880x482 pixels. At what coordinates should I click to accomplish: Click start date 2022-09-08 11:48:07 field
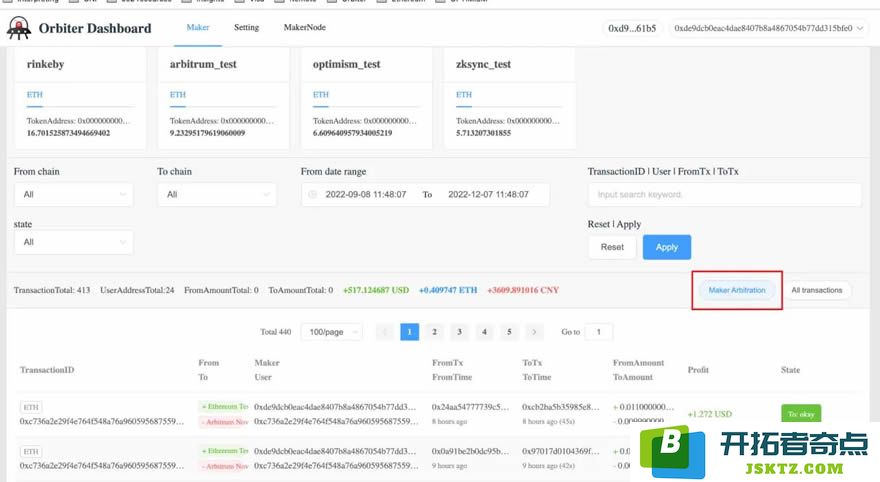coord(366,194)
